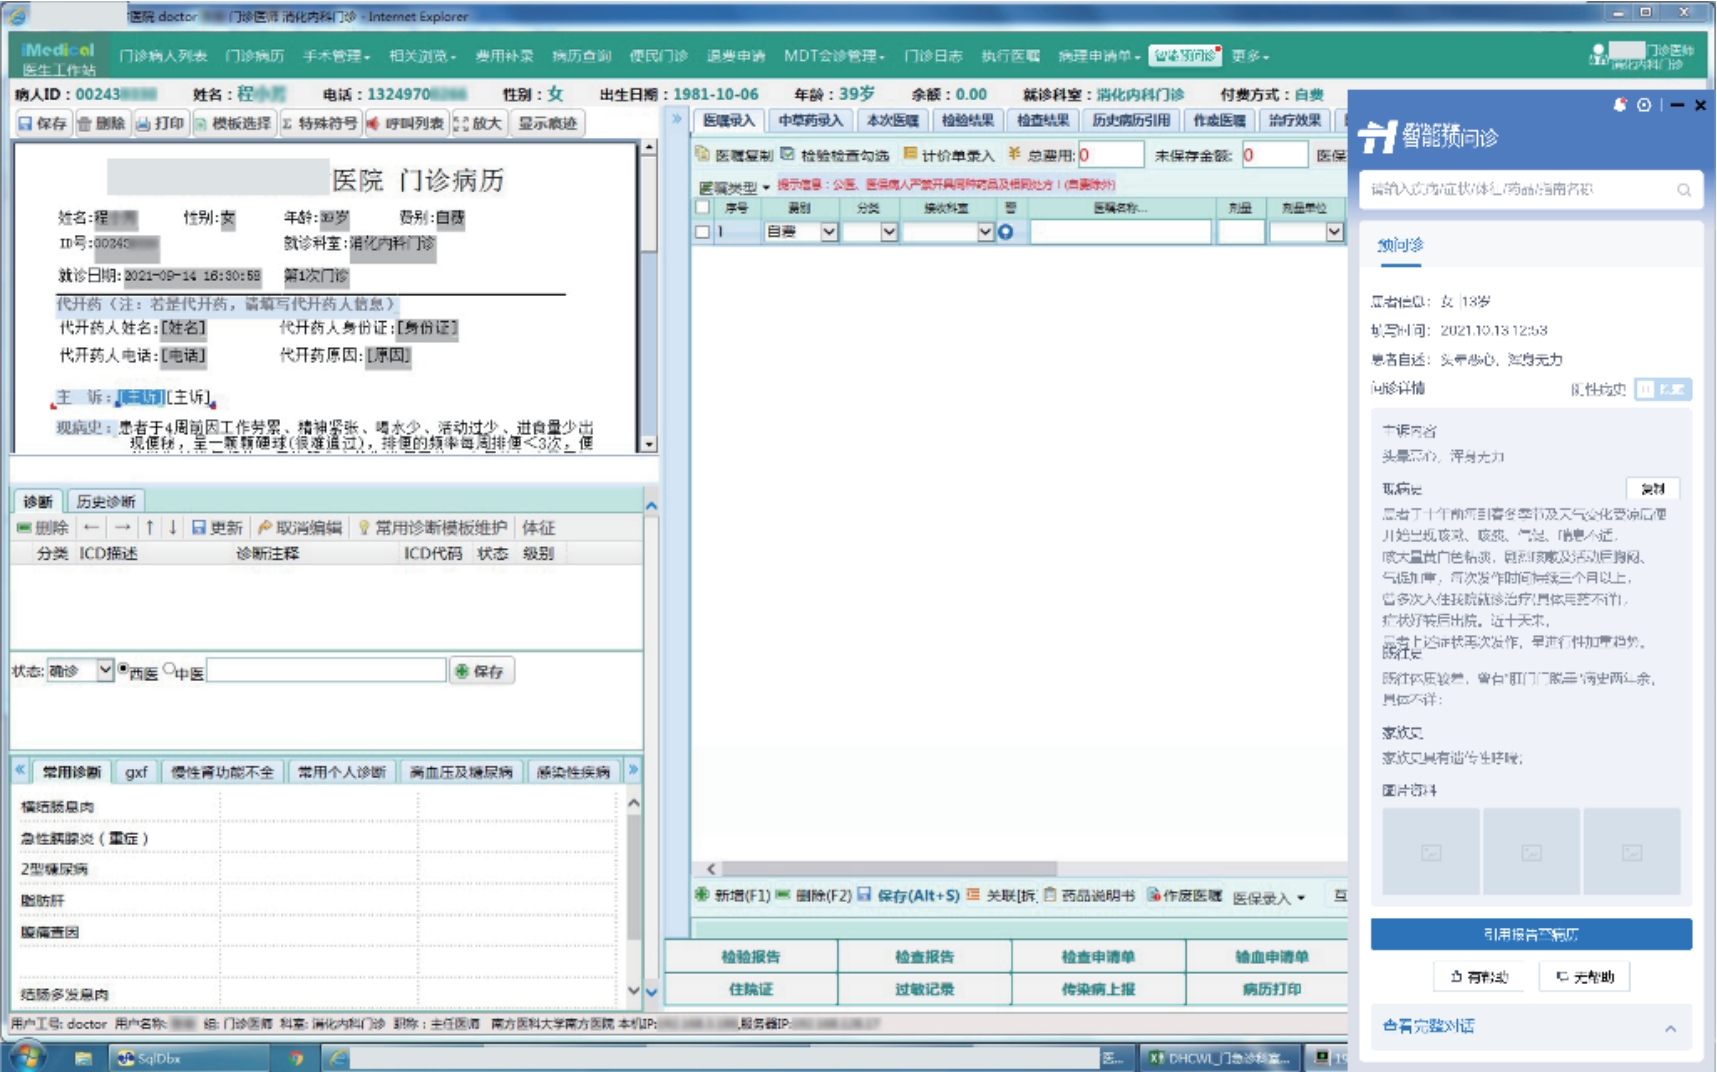Click the pre-consultation search input field

[1520, 190]
